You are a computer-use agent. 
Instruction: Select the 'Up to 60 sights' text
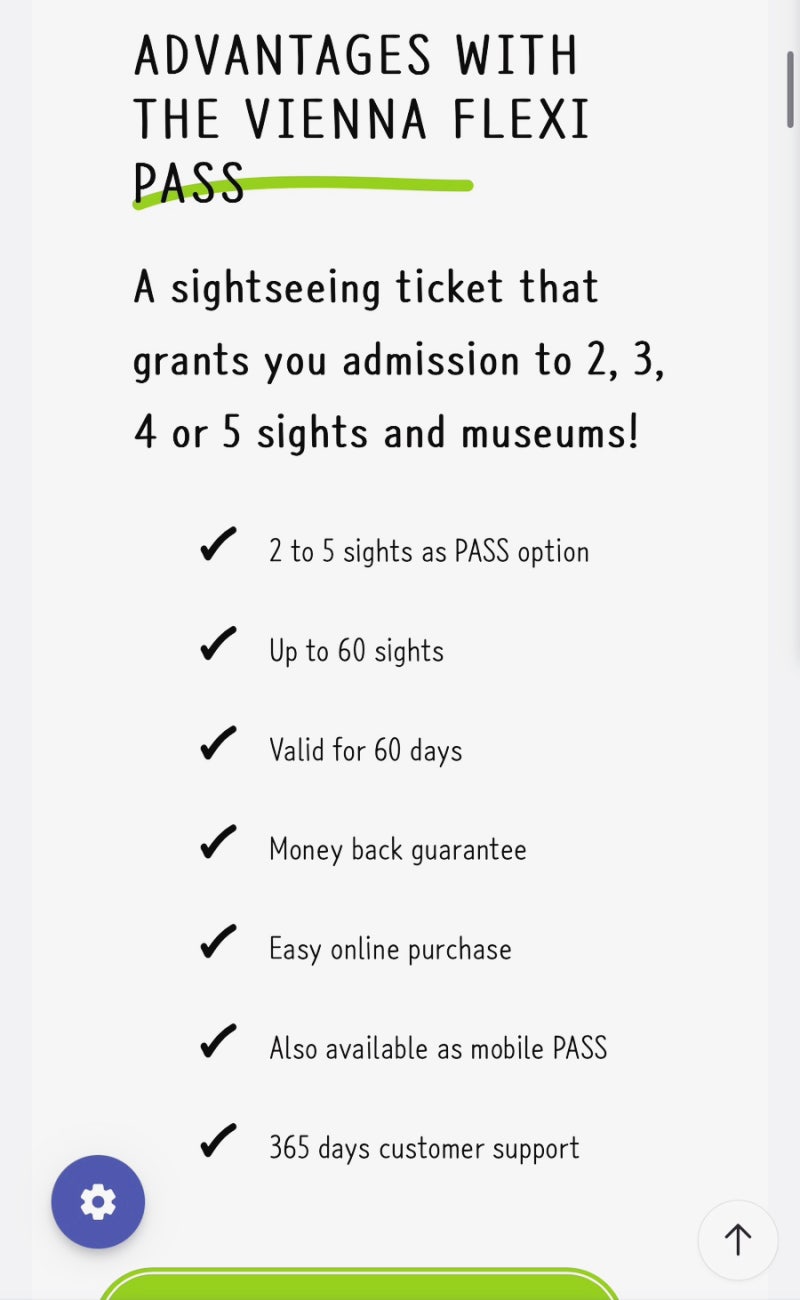pos(356,651)
